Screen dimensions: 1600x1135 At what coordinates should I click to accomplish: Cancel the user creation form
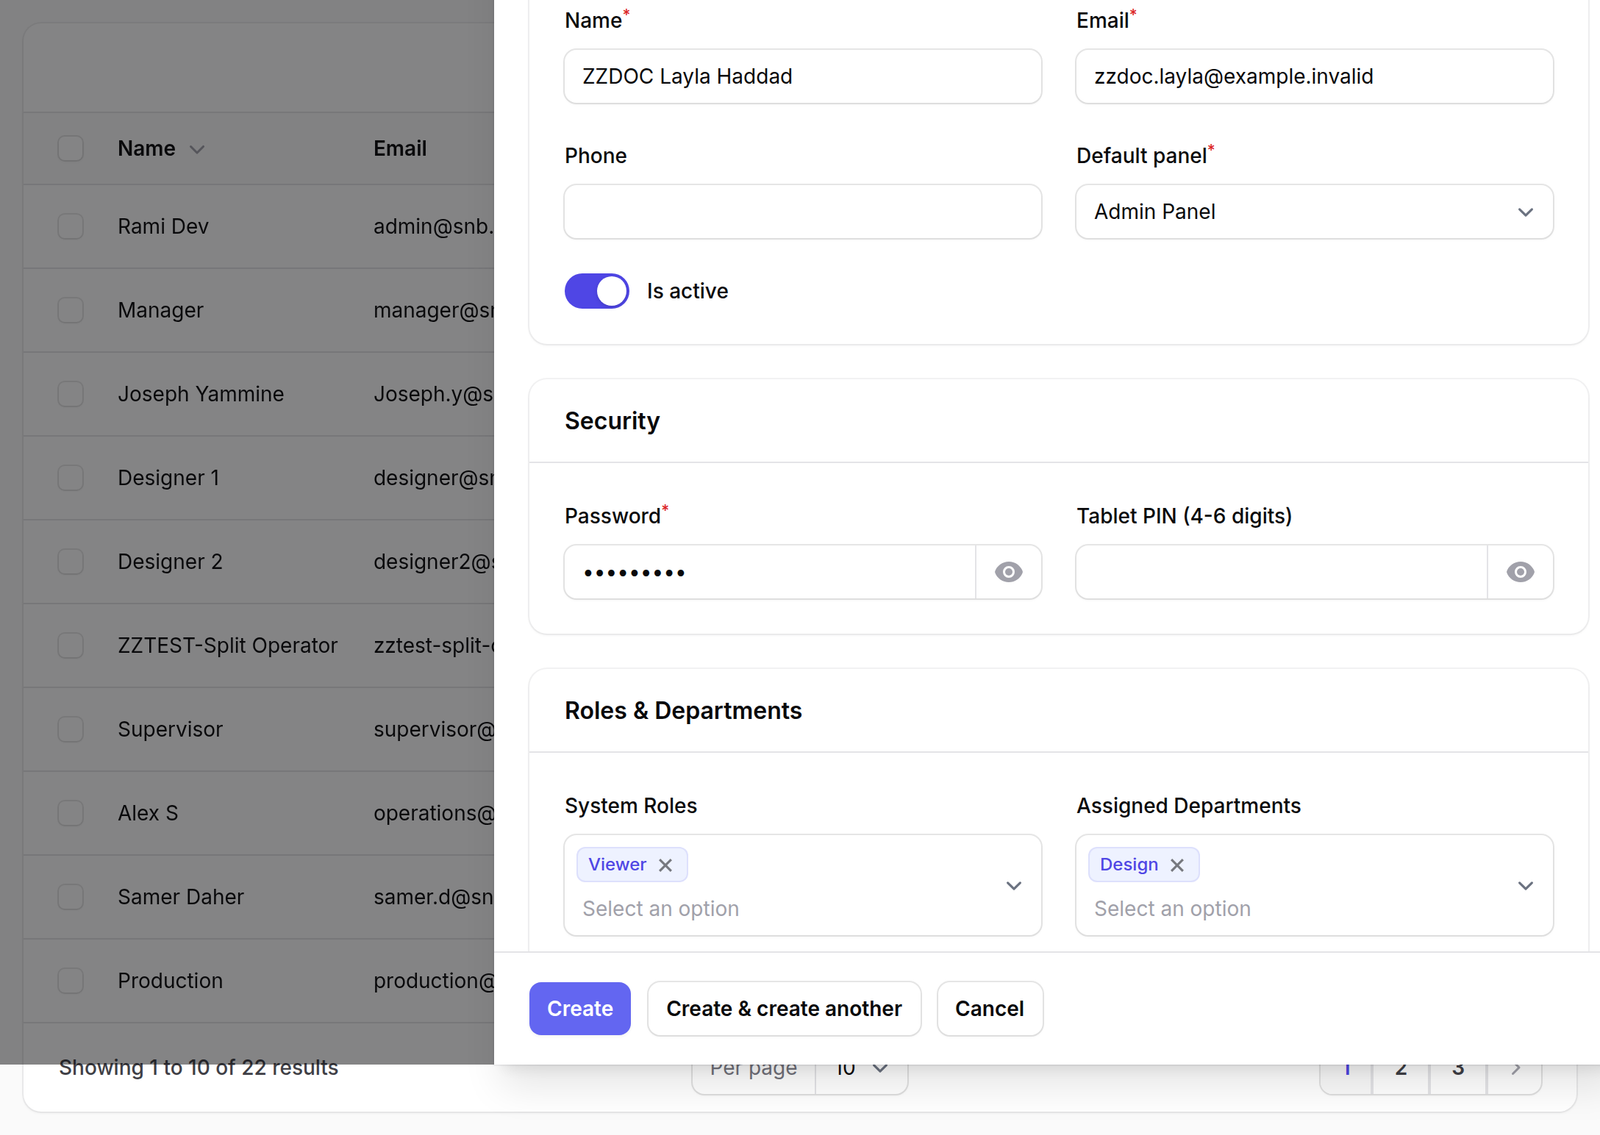(989, 1009)
